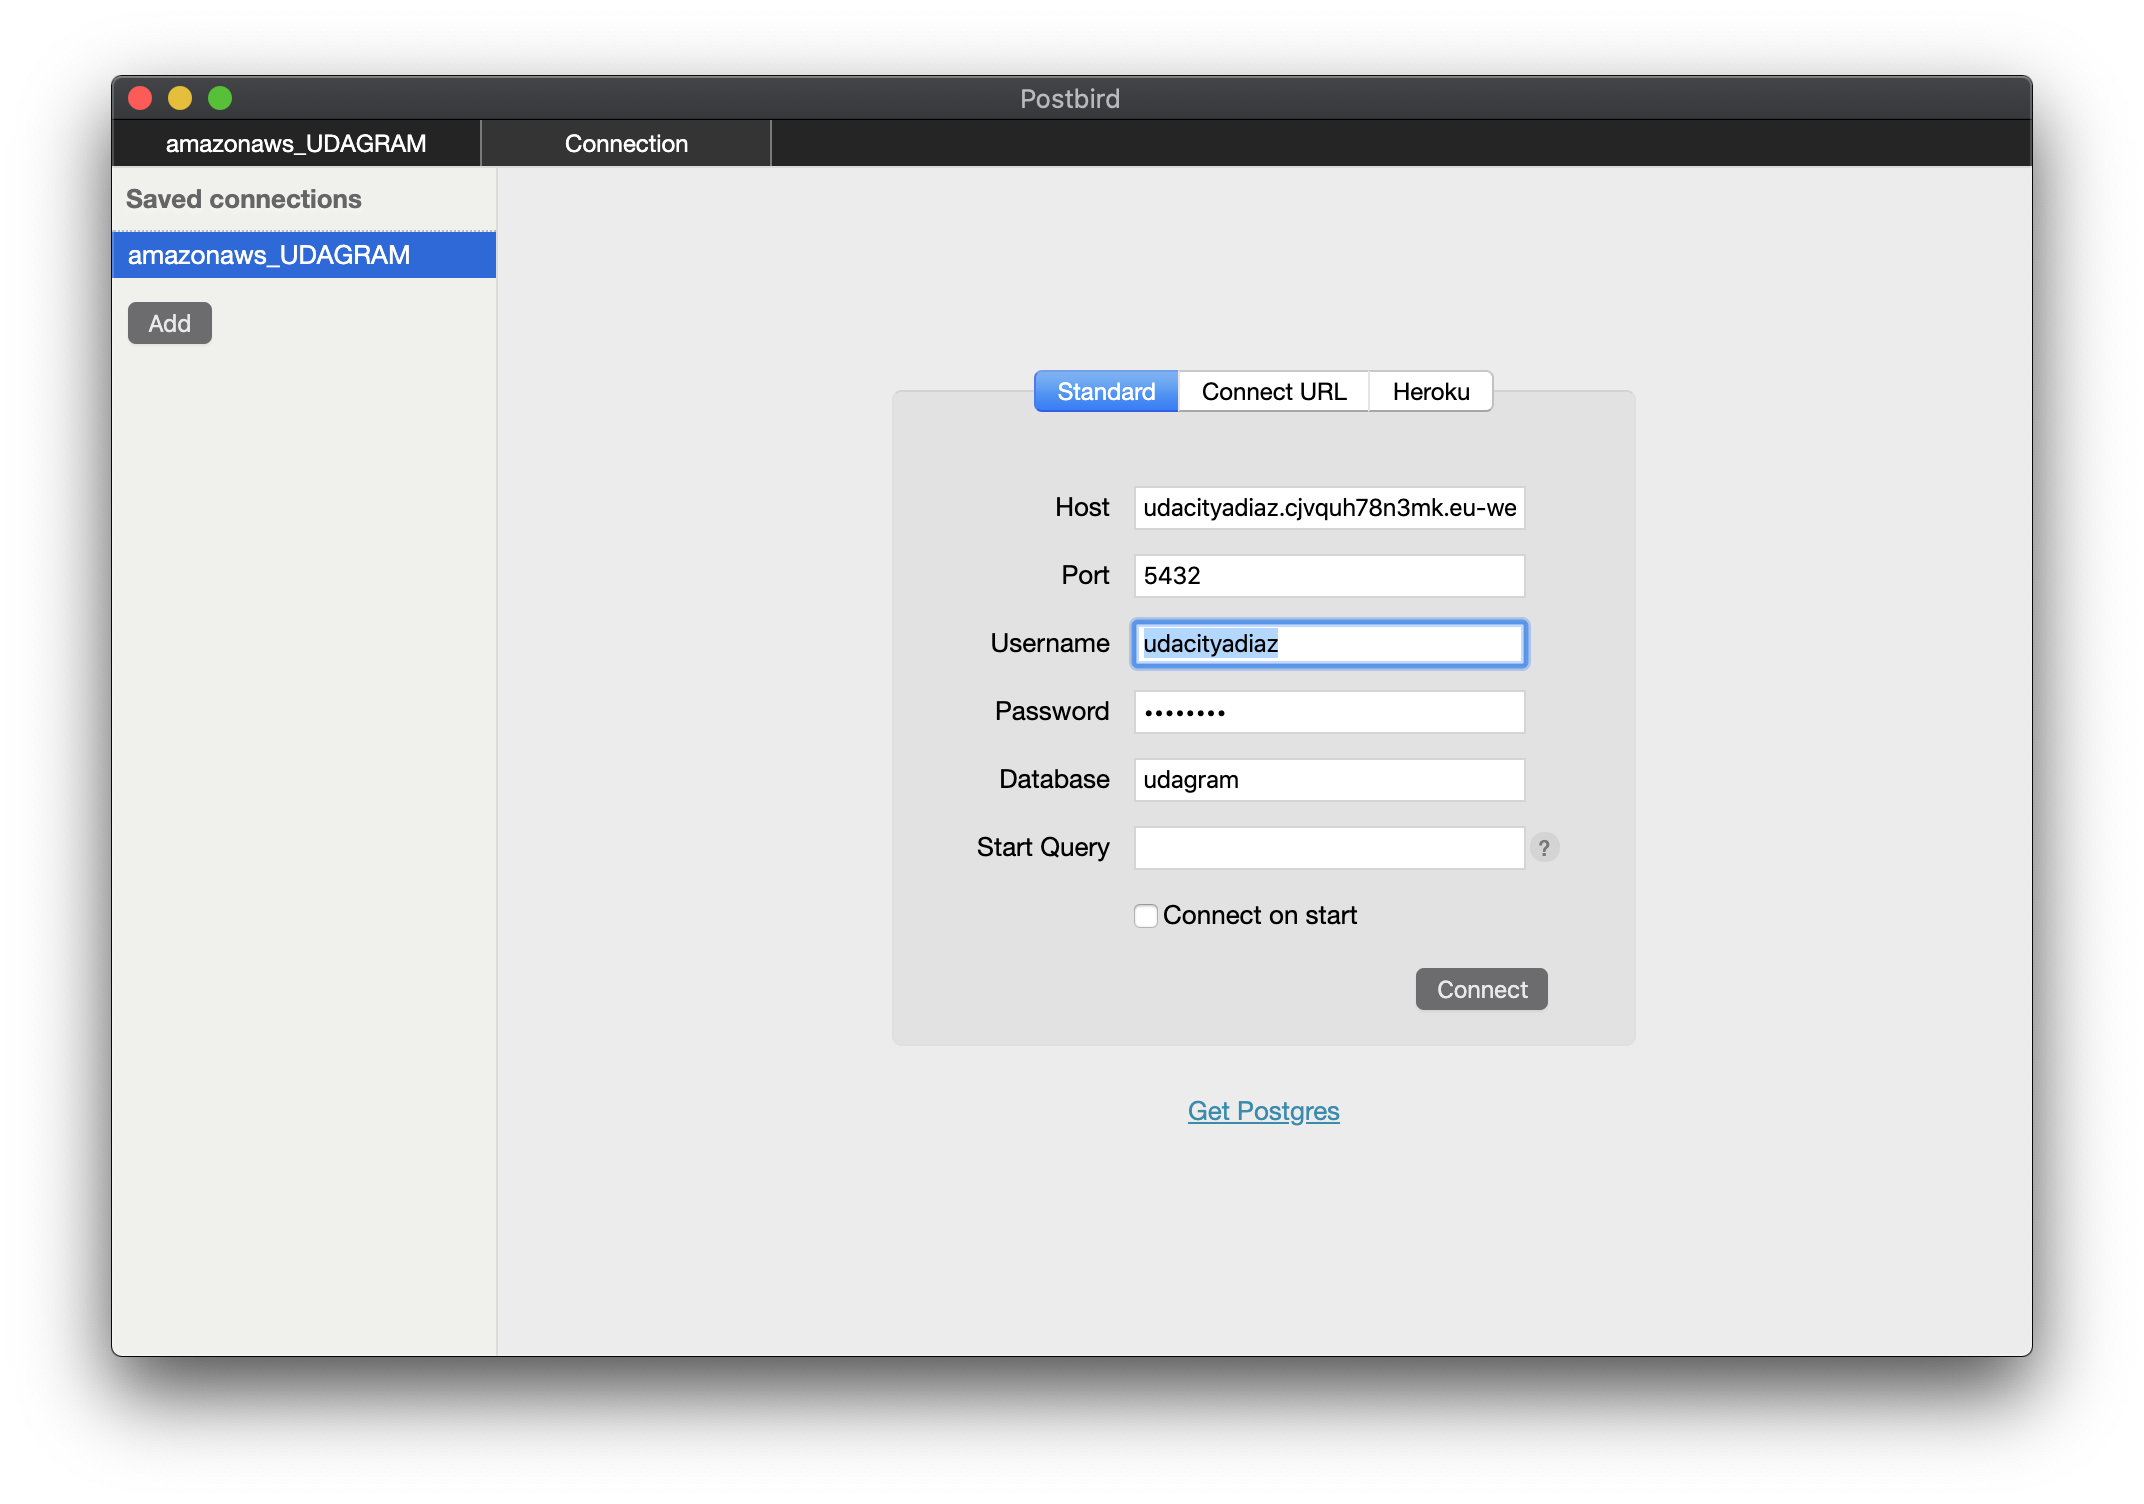Click the Start Query help question-mark icon

1544,847
